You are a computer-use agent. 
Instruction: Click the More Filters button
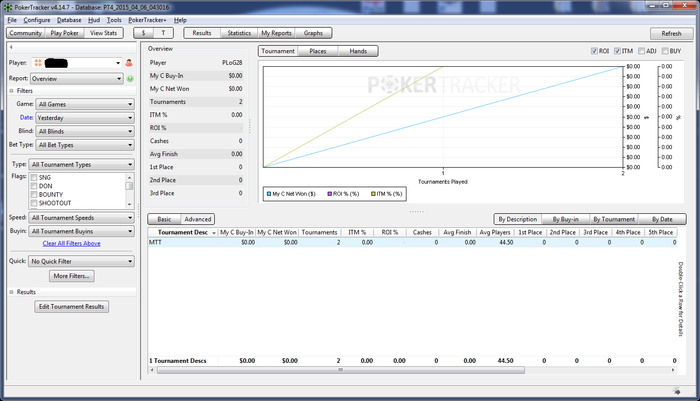(x=71, y=276)
